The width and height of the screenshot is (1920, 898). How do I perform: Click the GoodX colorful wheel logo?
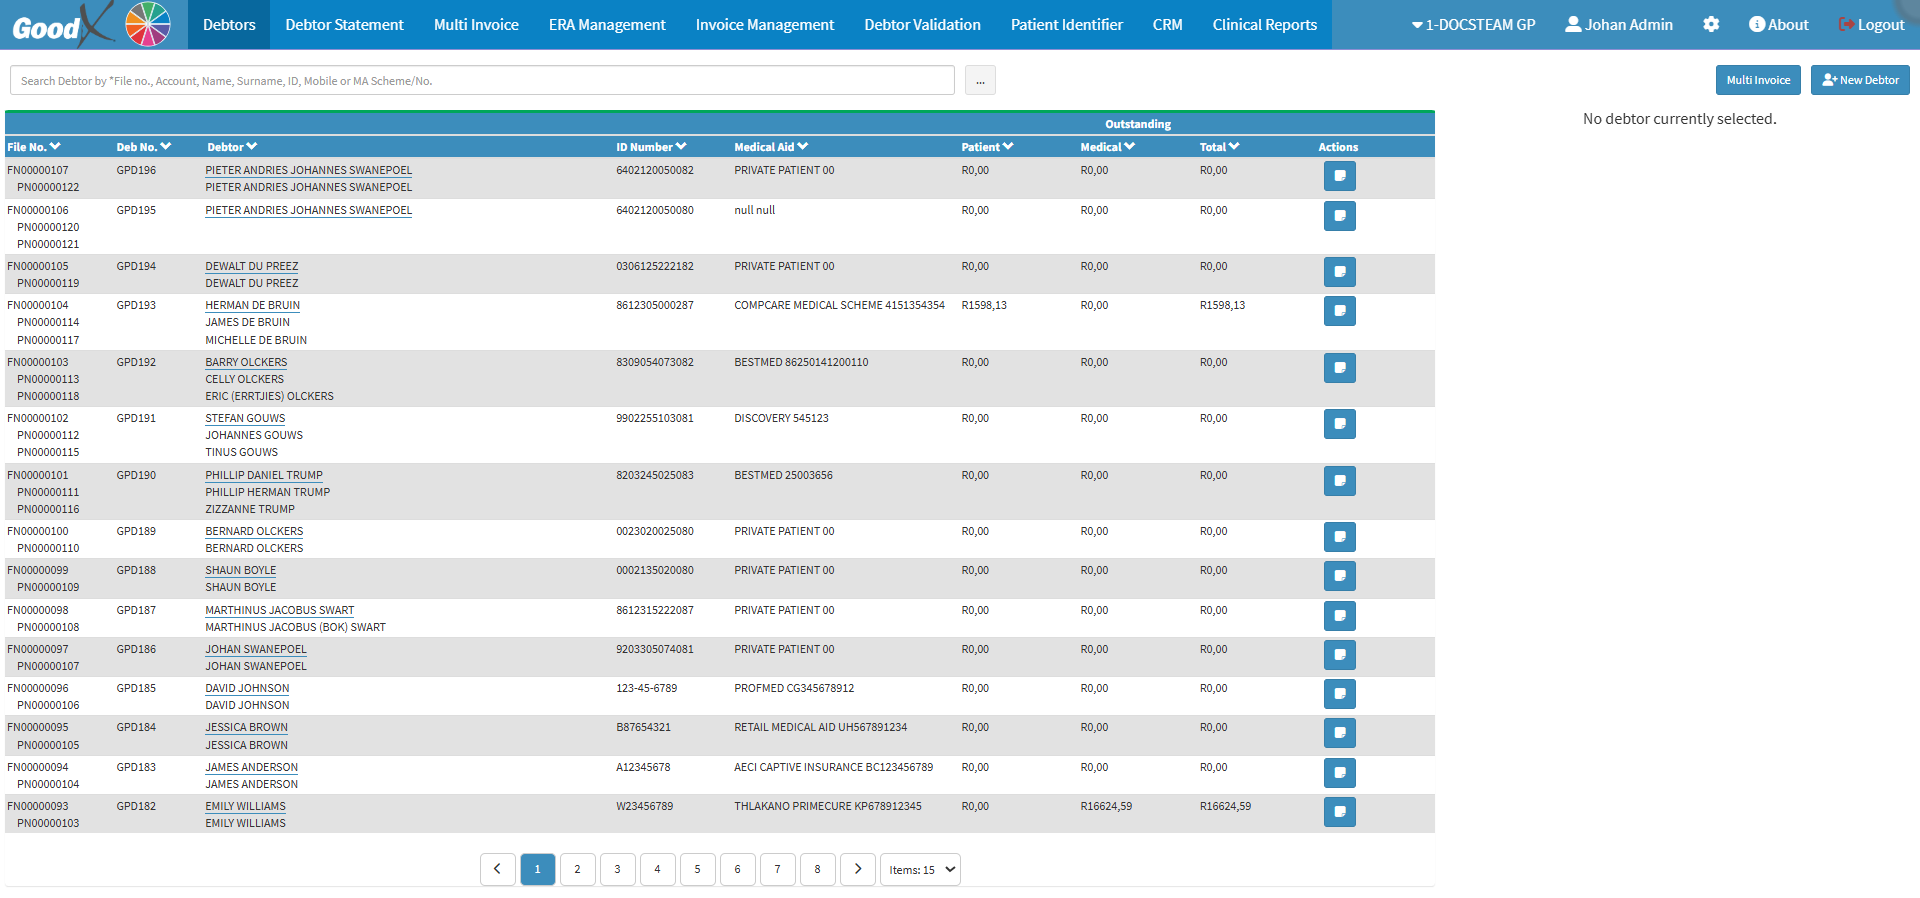147,24
